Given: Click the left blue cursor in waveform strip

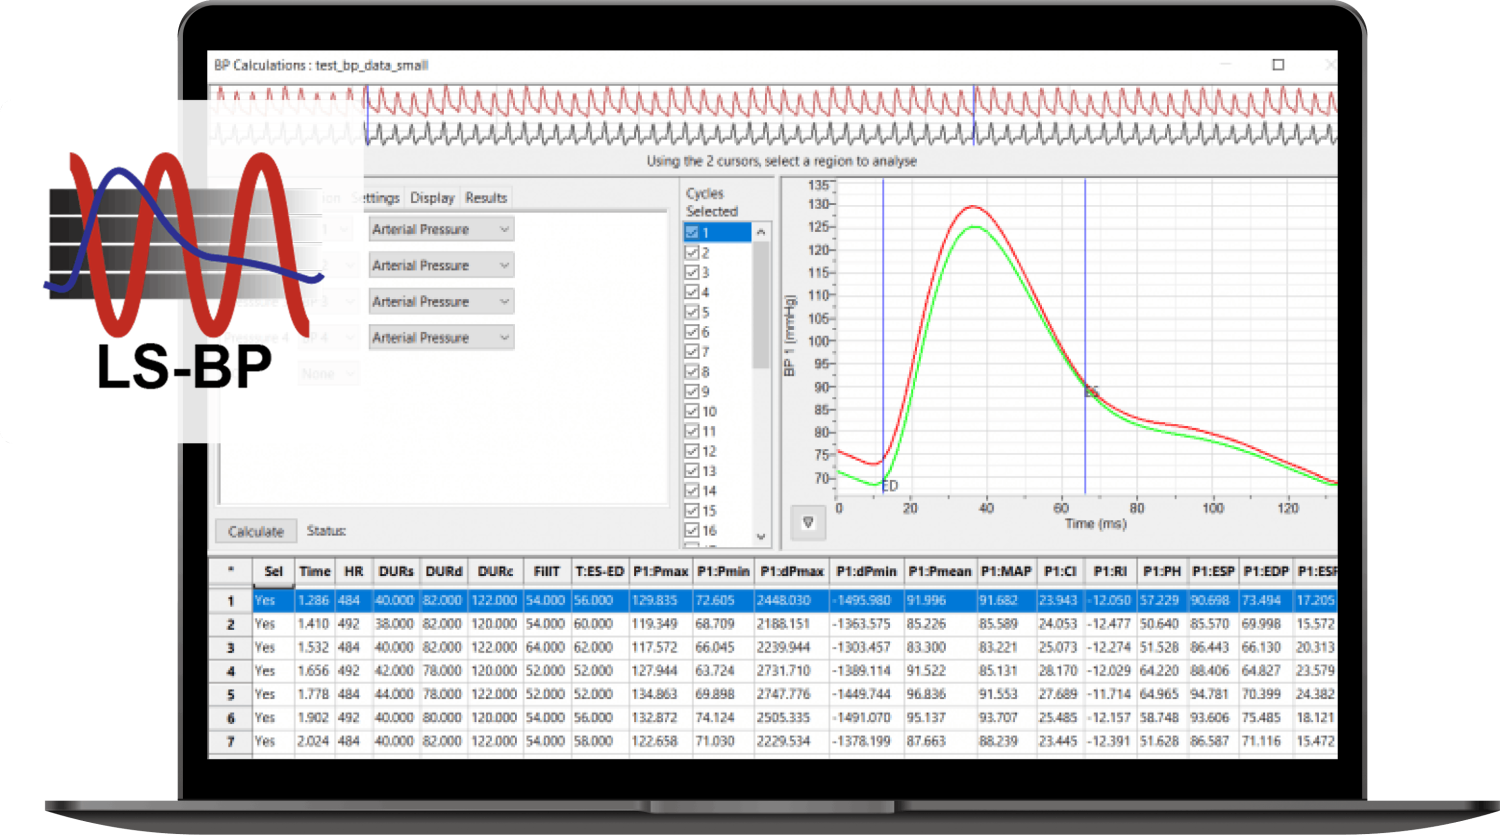Looking at the screenshot, I should pyautogui.click(x=366, y=116).
